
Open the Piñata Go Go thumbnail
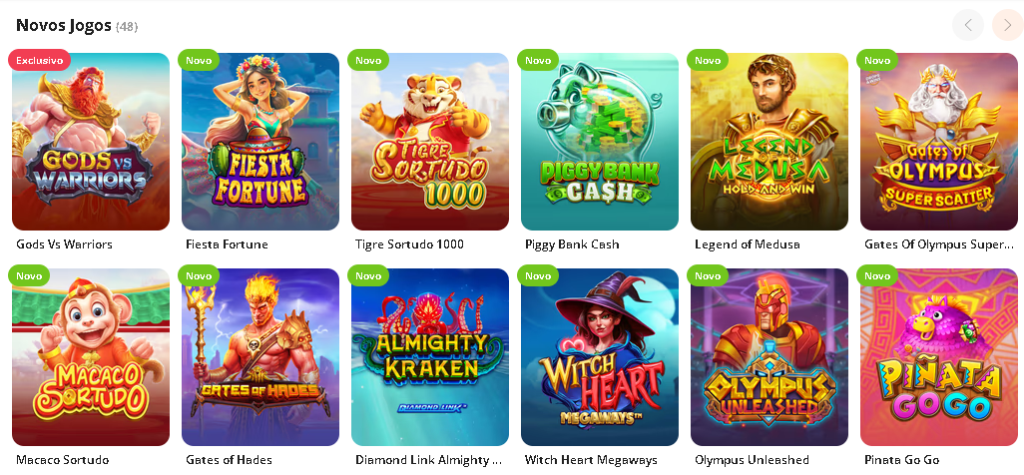point(939,357)
